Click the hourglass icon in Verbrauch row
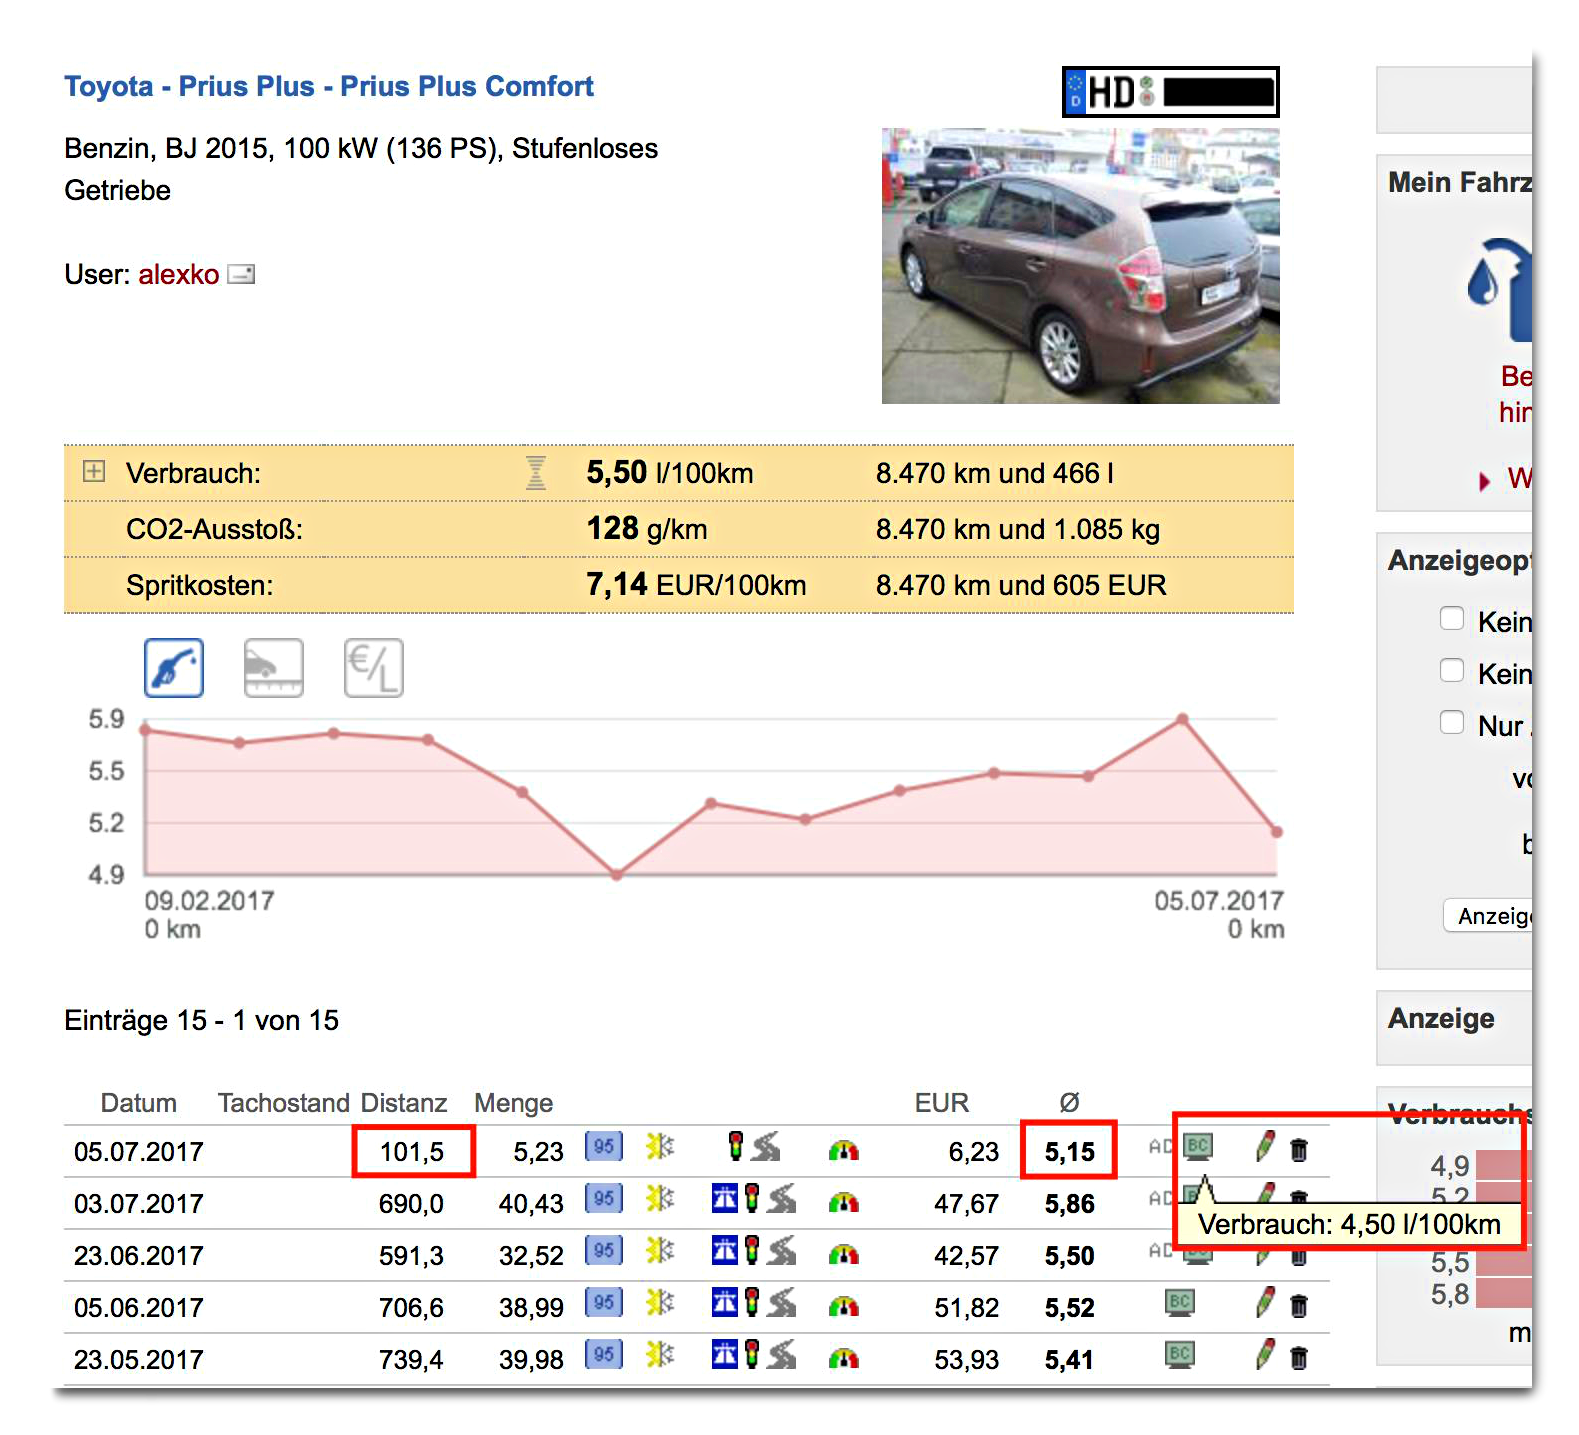Image resolution: width=1579 pixels, height=1435 pixels. [536, 473]
